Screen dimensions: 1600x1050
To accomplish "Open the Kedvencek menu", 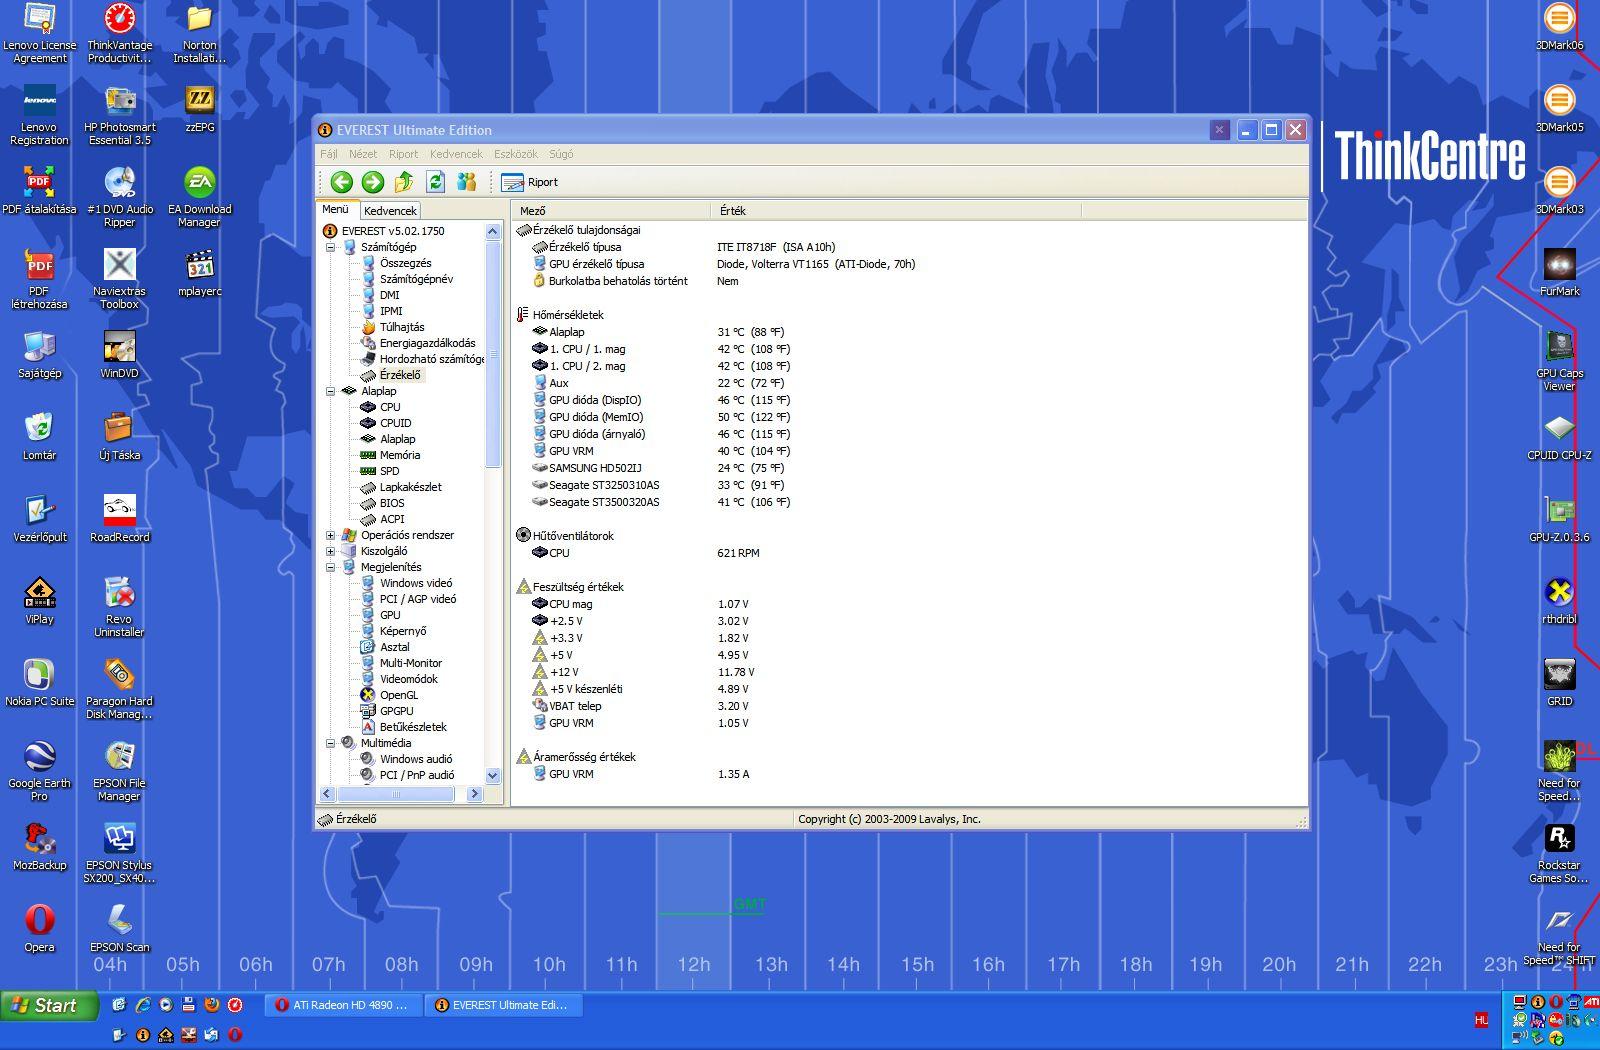I will (456, 154).
